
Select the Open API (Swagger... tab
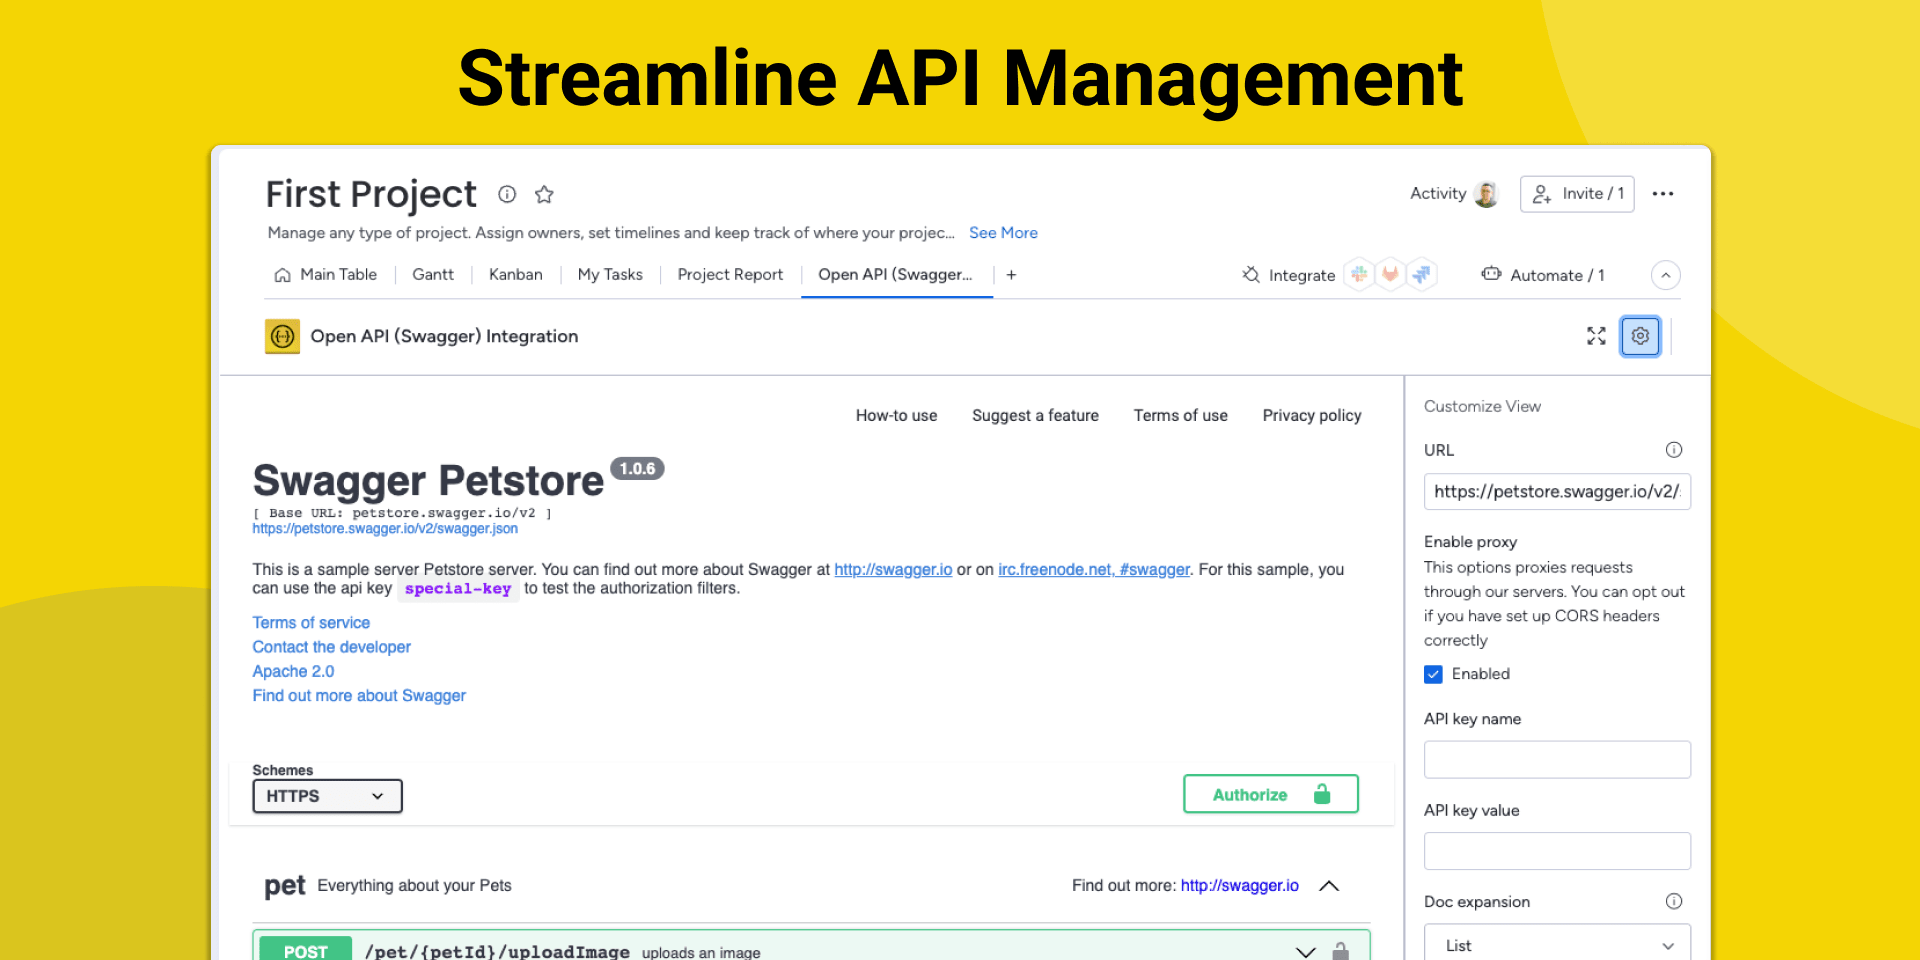895,275
